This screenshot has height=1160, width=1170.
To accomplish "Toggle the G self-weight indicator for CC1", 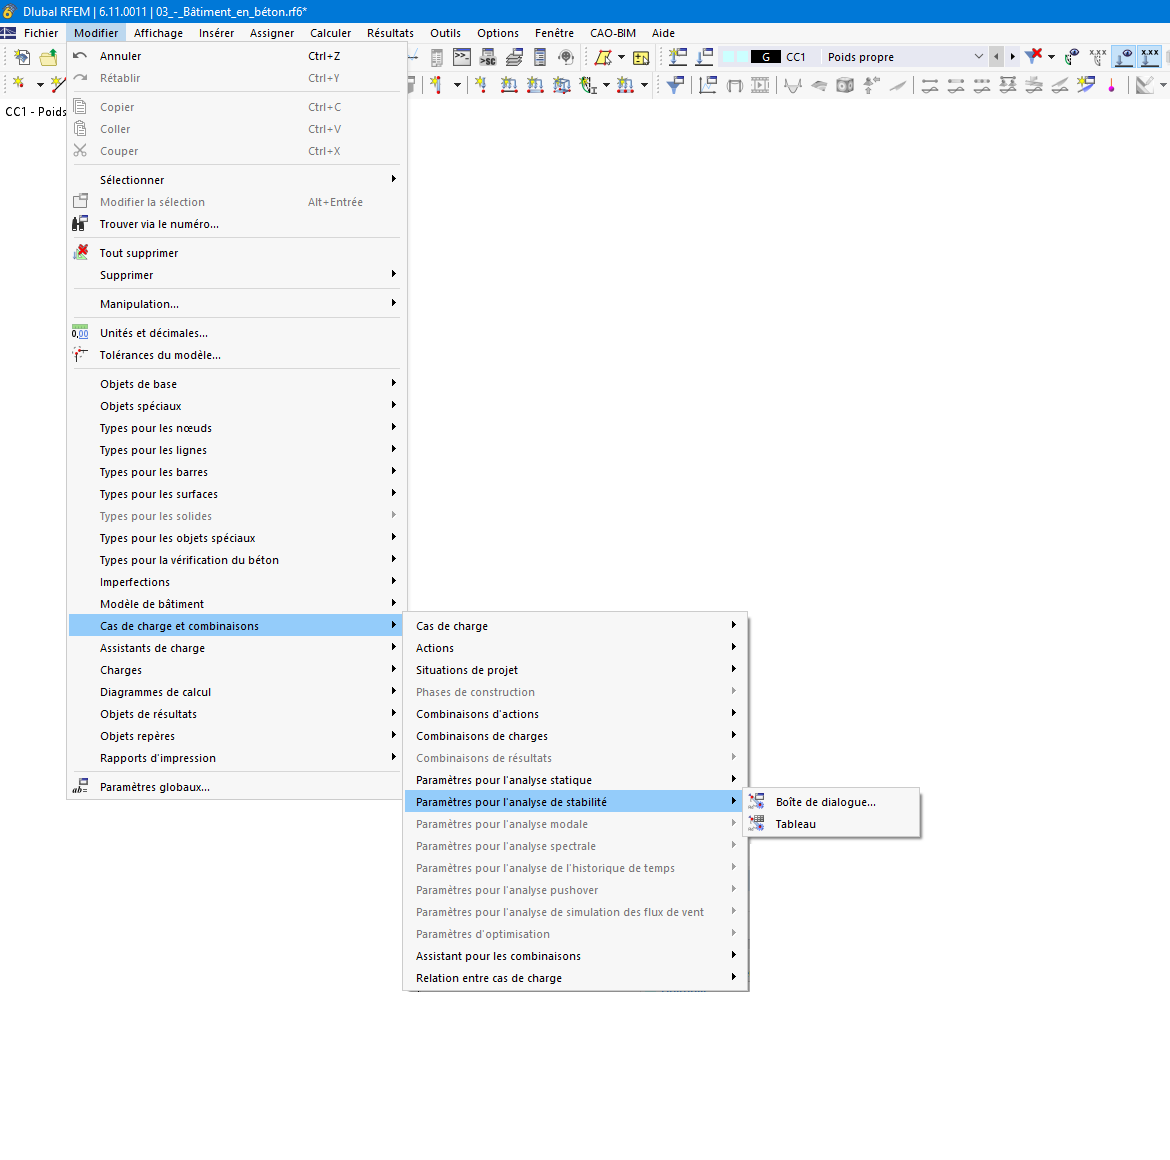I will click(x=766, y=57).
